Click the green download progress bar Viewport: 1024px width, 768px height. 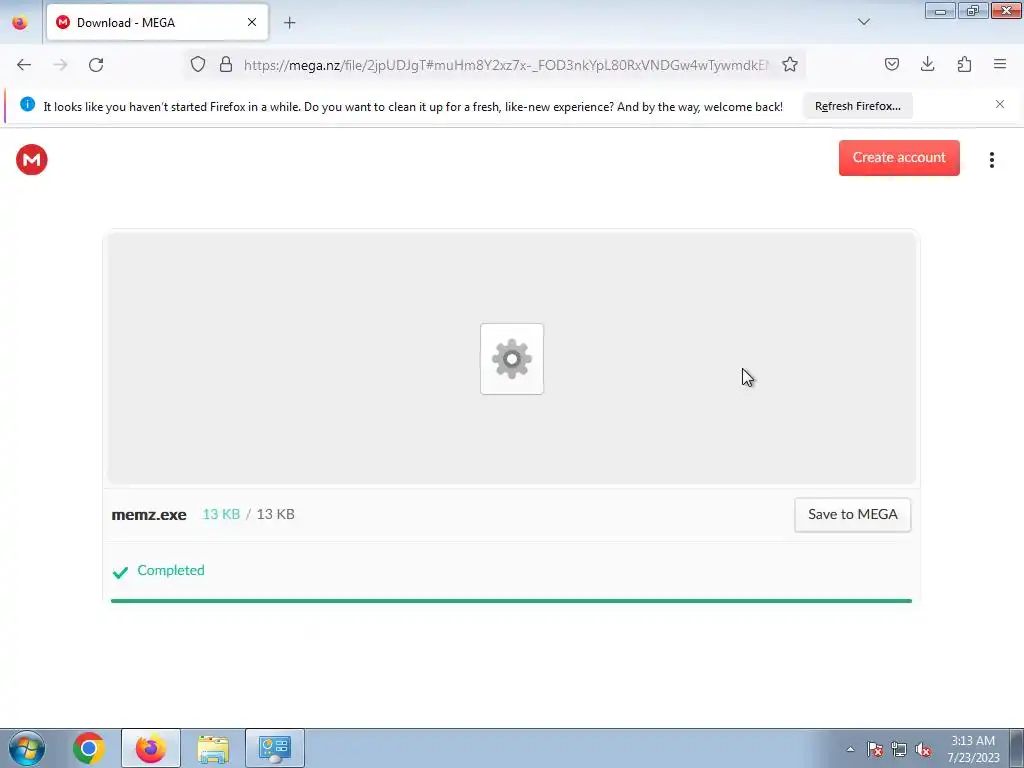(x=511, y=601)
